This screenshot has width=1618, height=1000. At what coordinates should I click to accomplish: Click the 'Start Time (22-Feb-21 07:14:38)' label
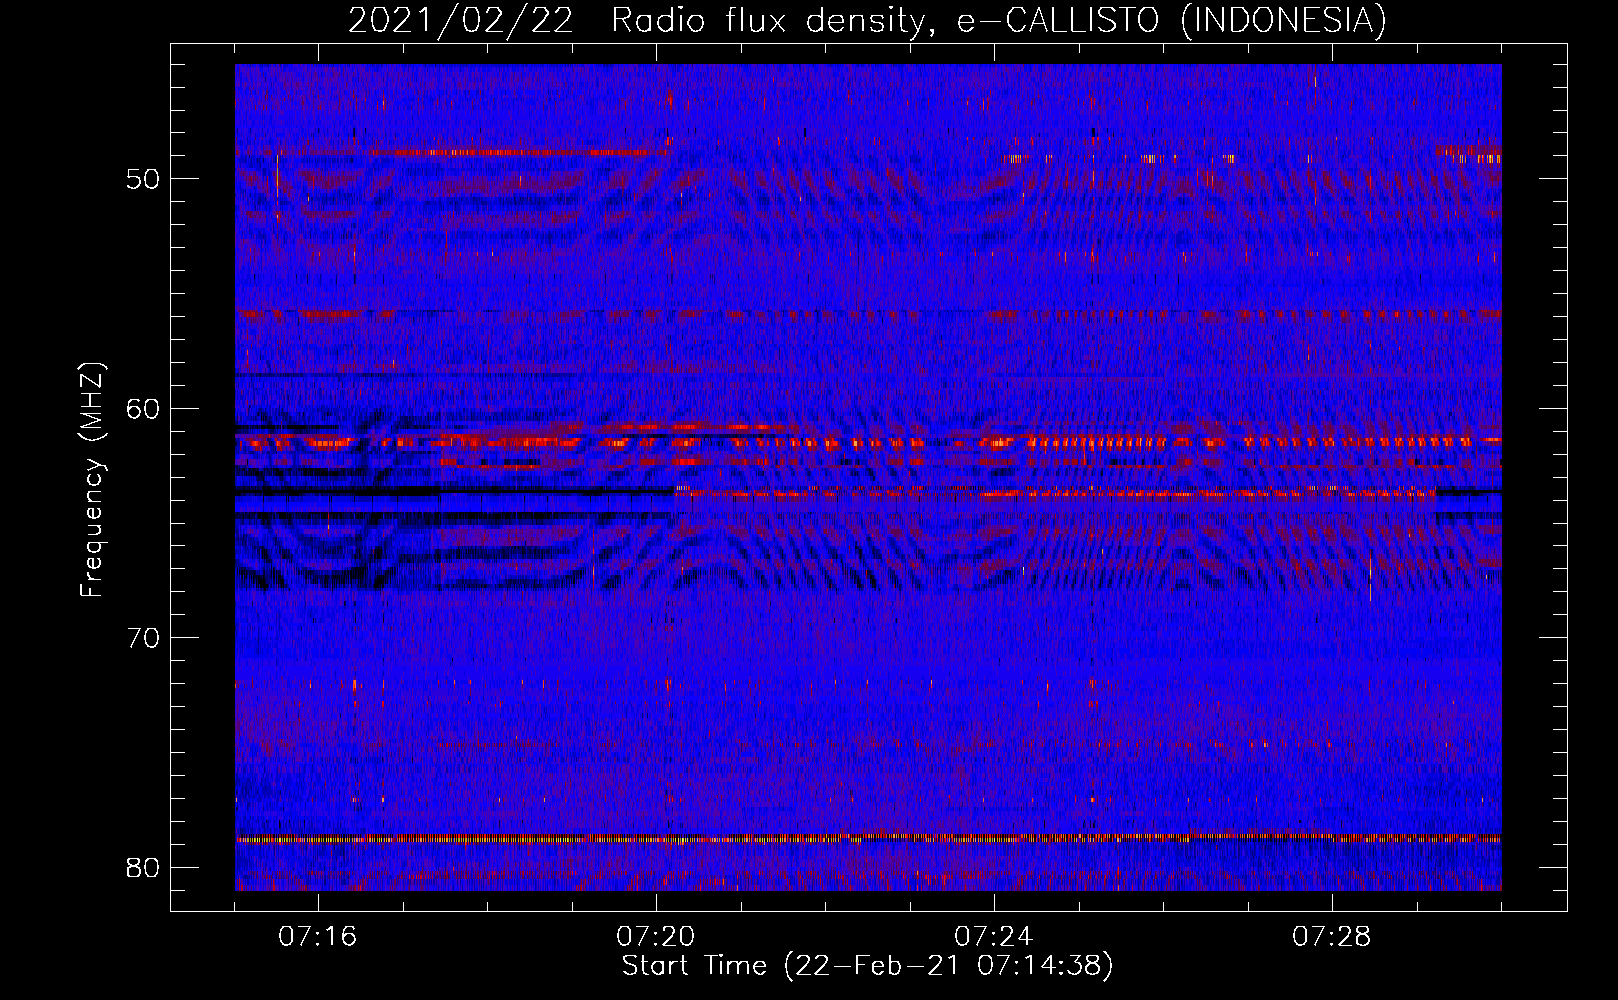(x=867, y=966)
